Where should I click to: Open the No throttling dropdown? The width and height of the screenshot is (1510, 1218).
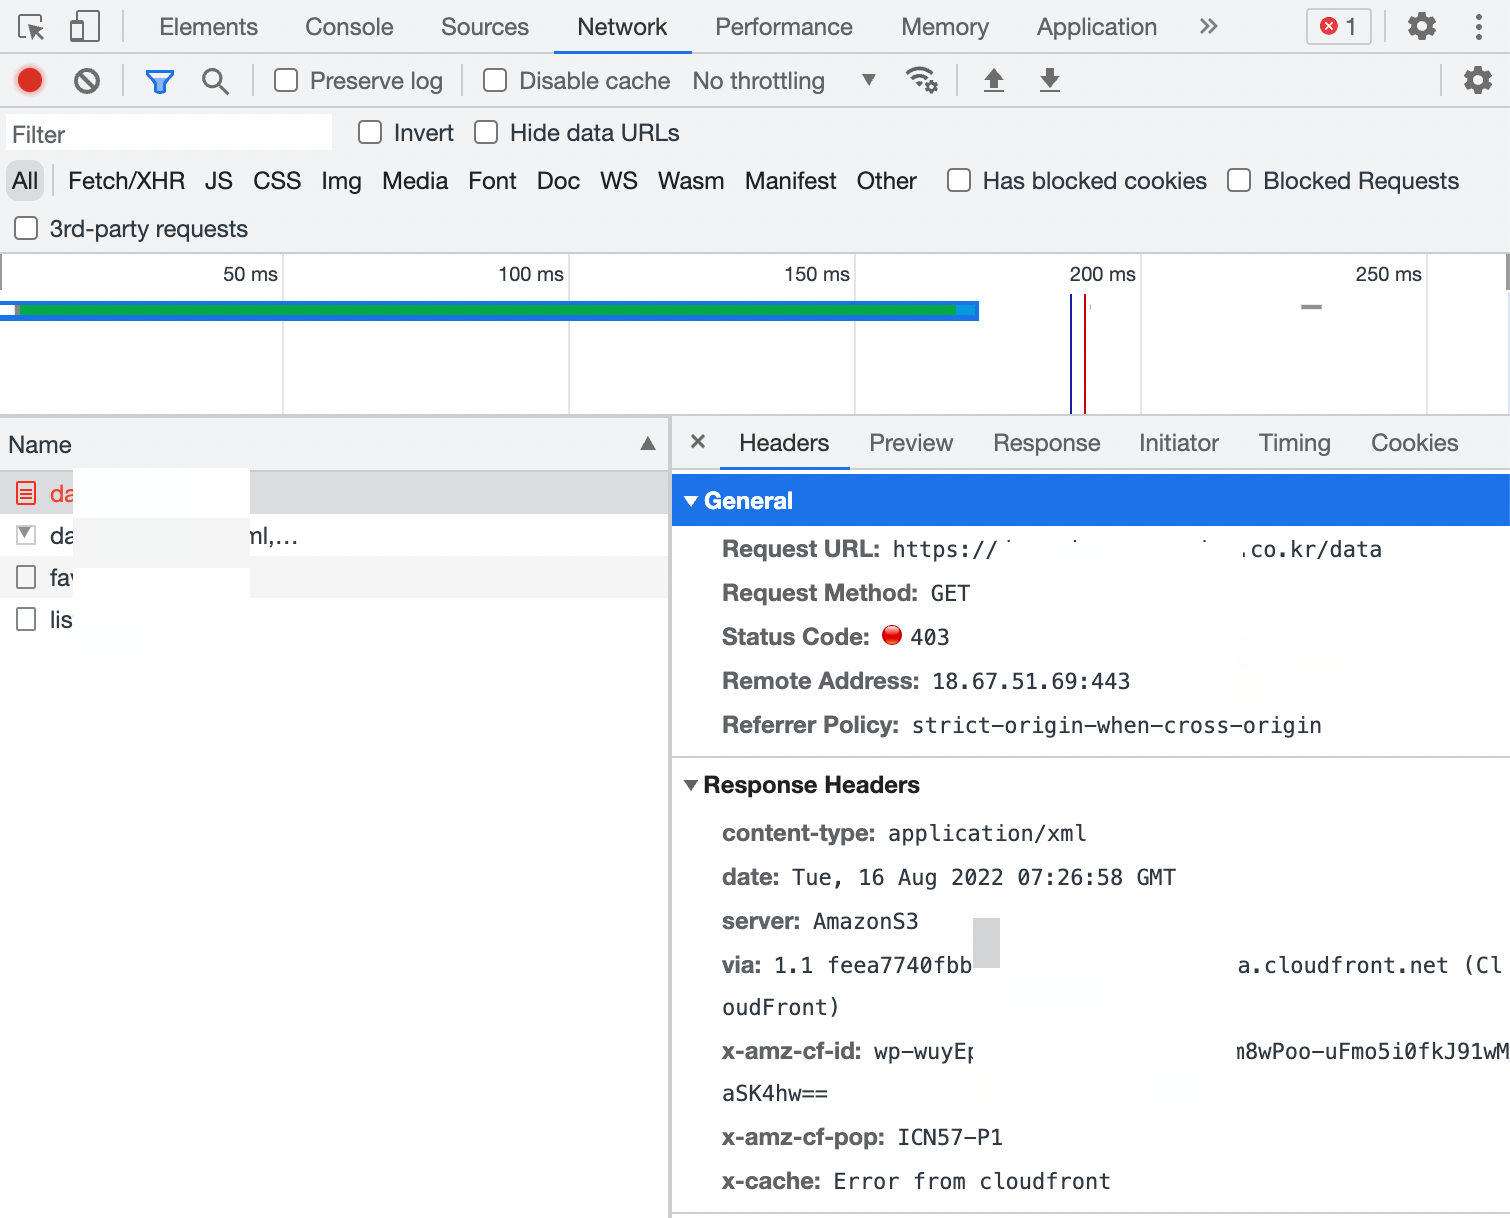click(x=784, y=80)
